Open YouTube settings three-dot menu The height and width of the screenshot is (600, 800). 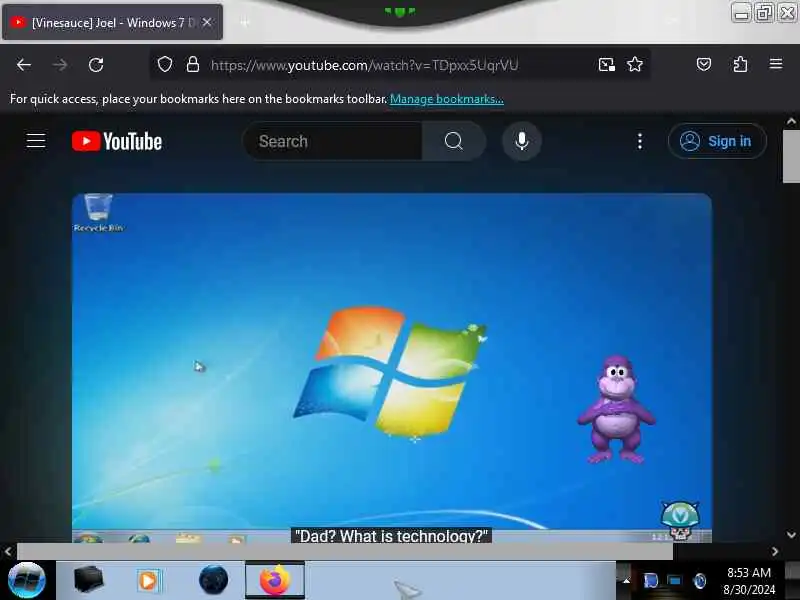point(640,141)
